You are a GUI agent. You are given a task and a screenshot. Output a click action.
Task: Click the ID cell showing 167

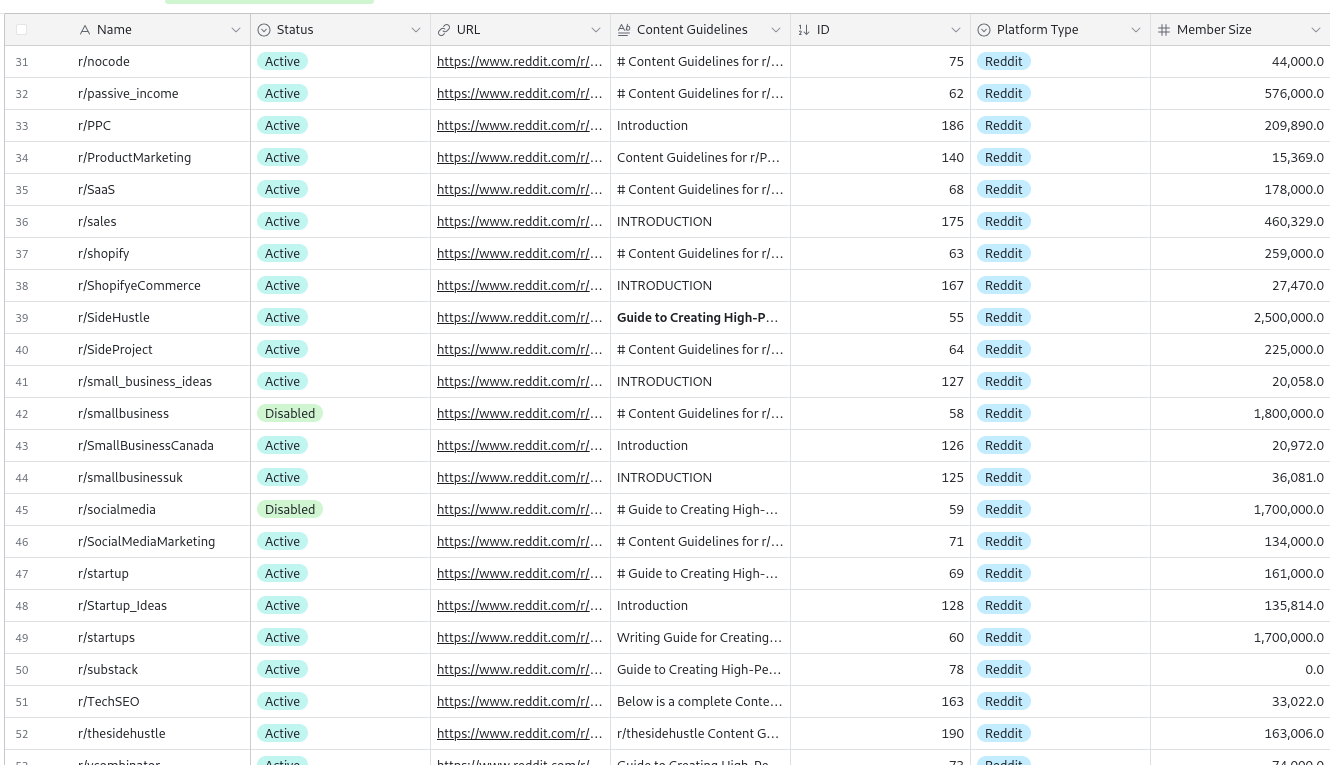tap(880, 286)
